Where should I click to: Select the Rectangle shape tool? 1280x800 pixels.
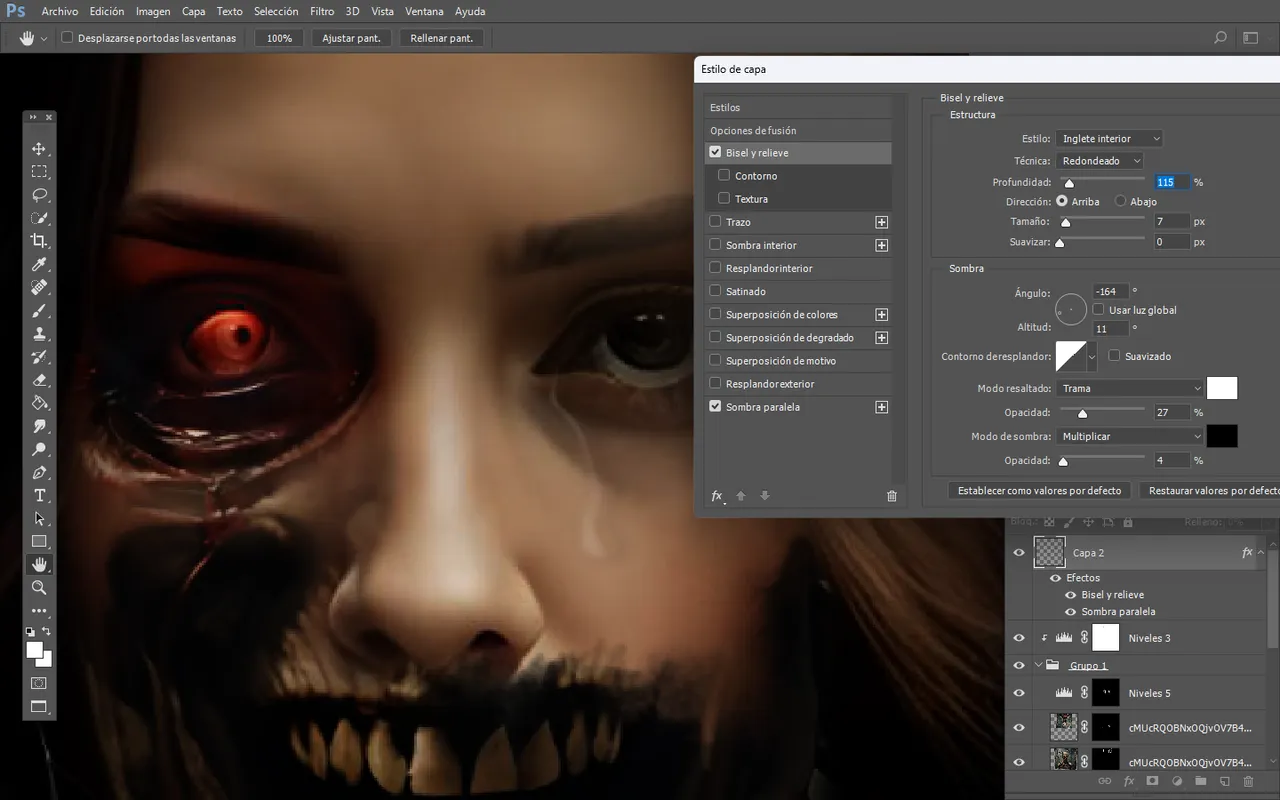coord(39,542)
